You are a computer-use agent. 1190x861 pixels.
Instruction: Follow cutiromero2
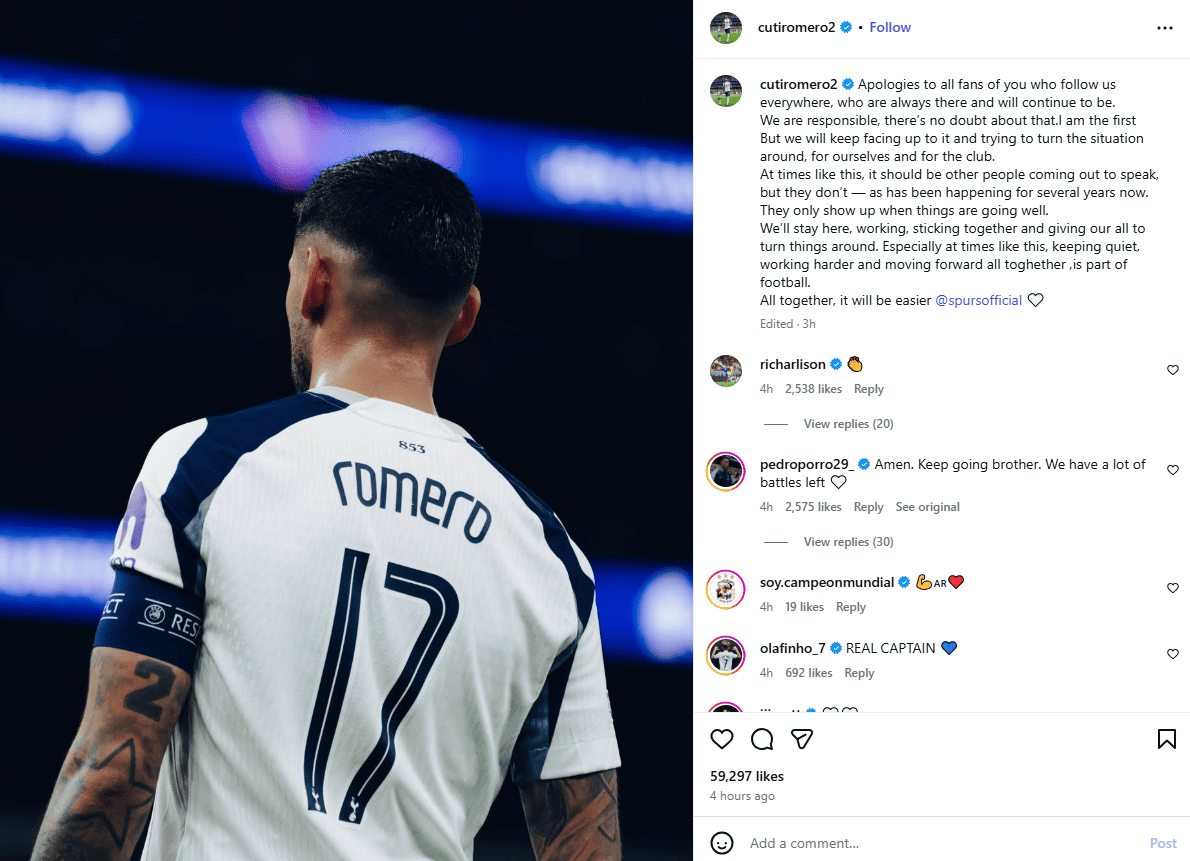pyautogui.click(x=889, y=27)
